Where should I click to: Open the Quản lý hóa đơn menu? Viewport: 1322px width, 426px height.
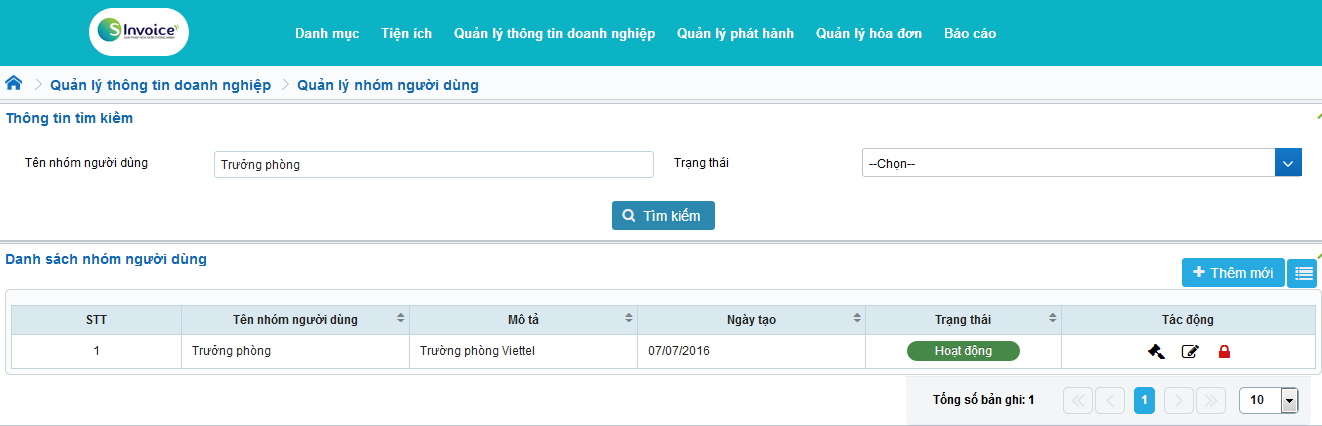[868, 33]
